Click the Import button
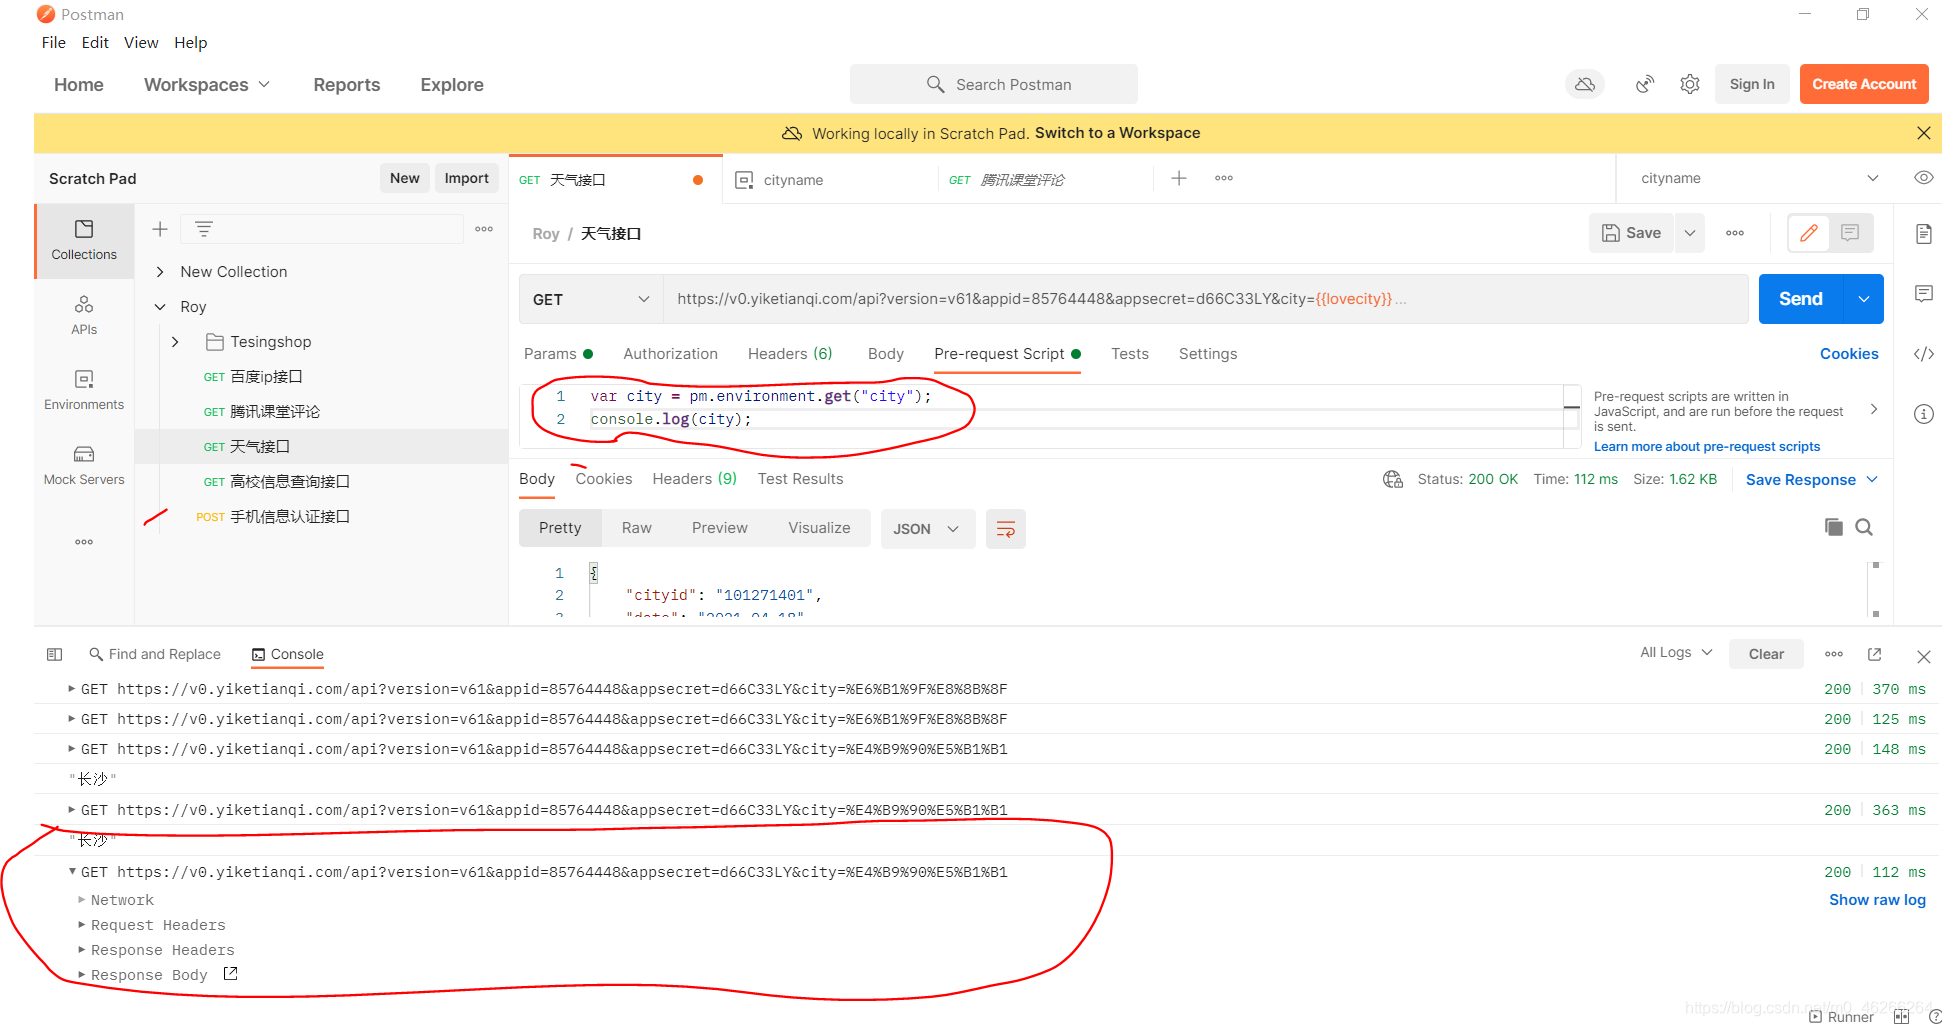This screenshot has height=1026, width=1942. pos(466,178)
